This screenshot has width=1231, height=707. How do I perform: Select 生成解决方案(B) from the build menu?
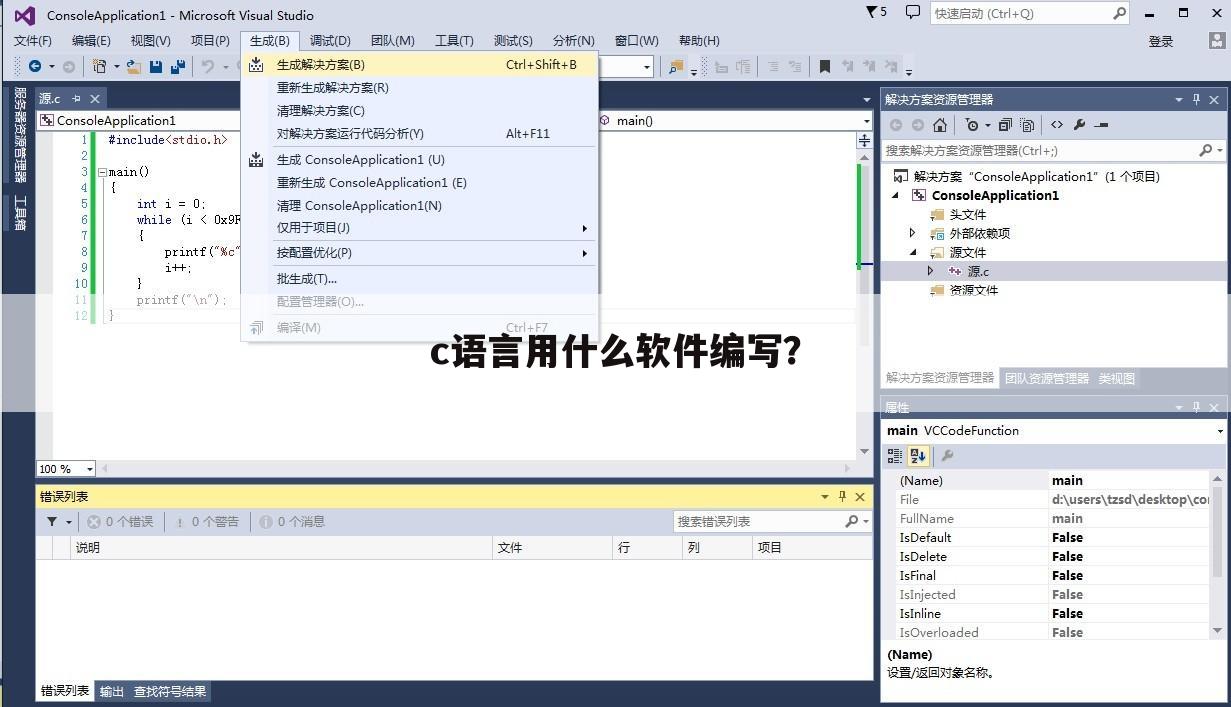click(x=420, y=64)
